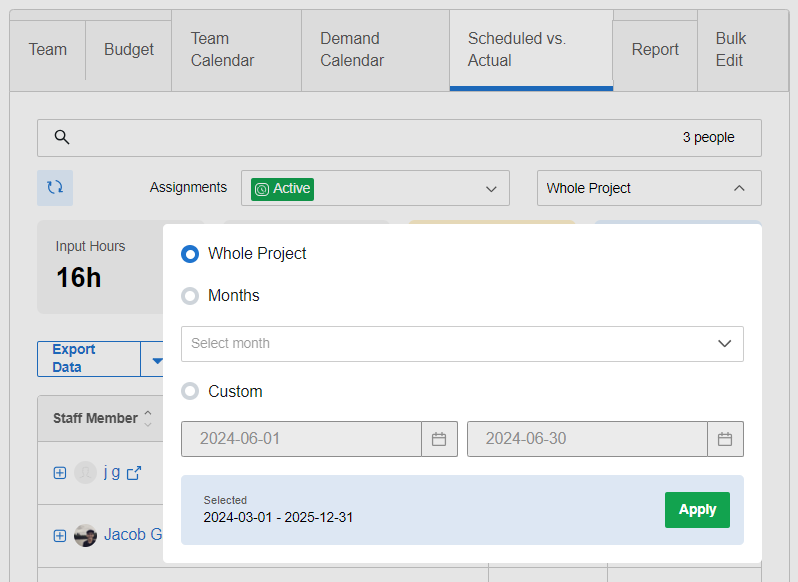798x582 pixels.
Task: Click Jacob's profile avatar
Action: click(86, 535)
